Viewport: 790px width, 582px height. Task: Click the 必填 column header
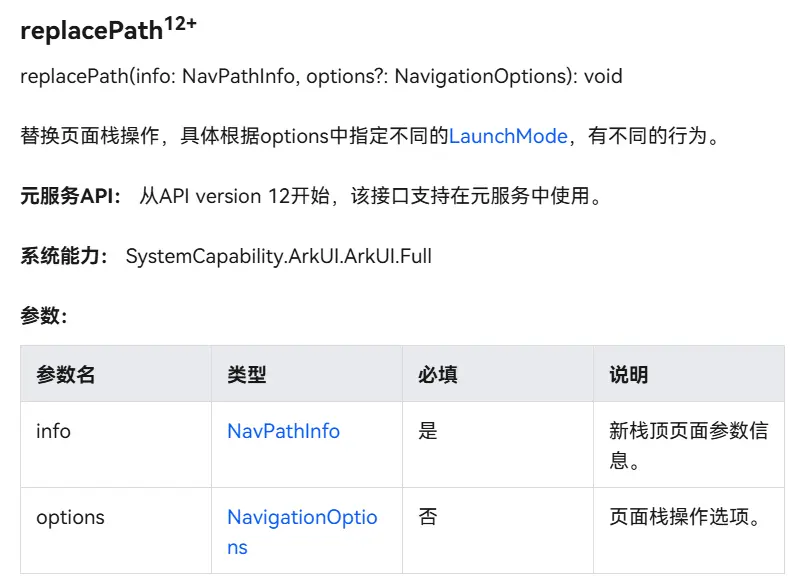pos(438,375)
